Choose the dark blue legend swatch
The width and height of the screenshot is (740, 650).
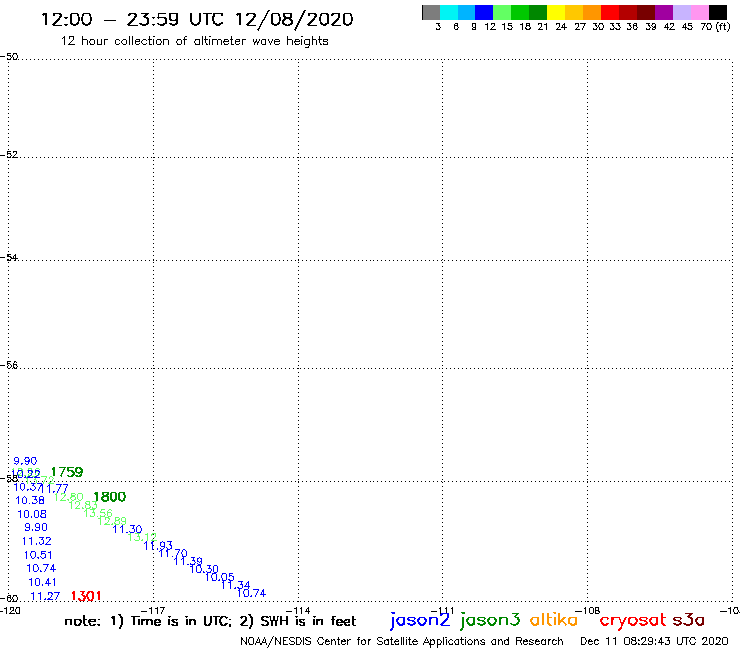click(484, 12)
